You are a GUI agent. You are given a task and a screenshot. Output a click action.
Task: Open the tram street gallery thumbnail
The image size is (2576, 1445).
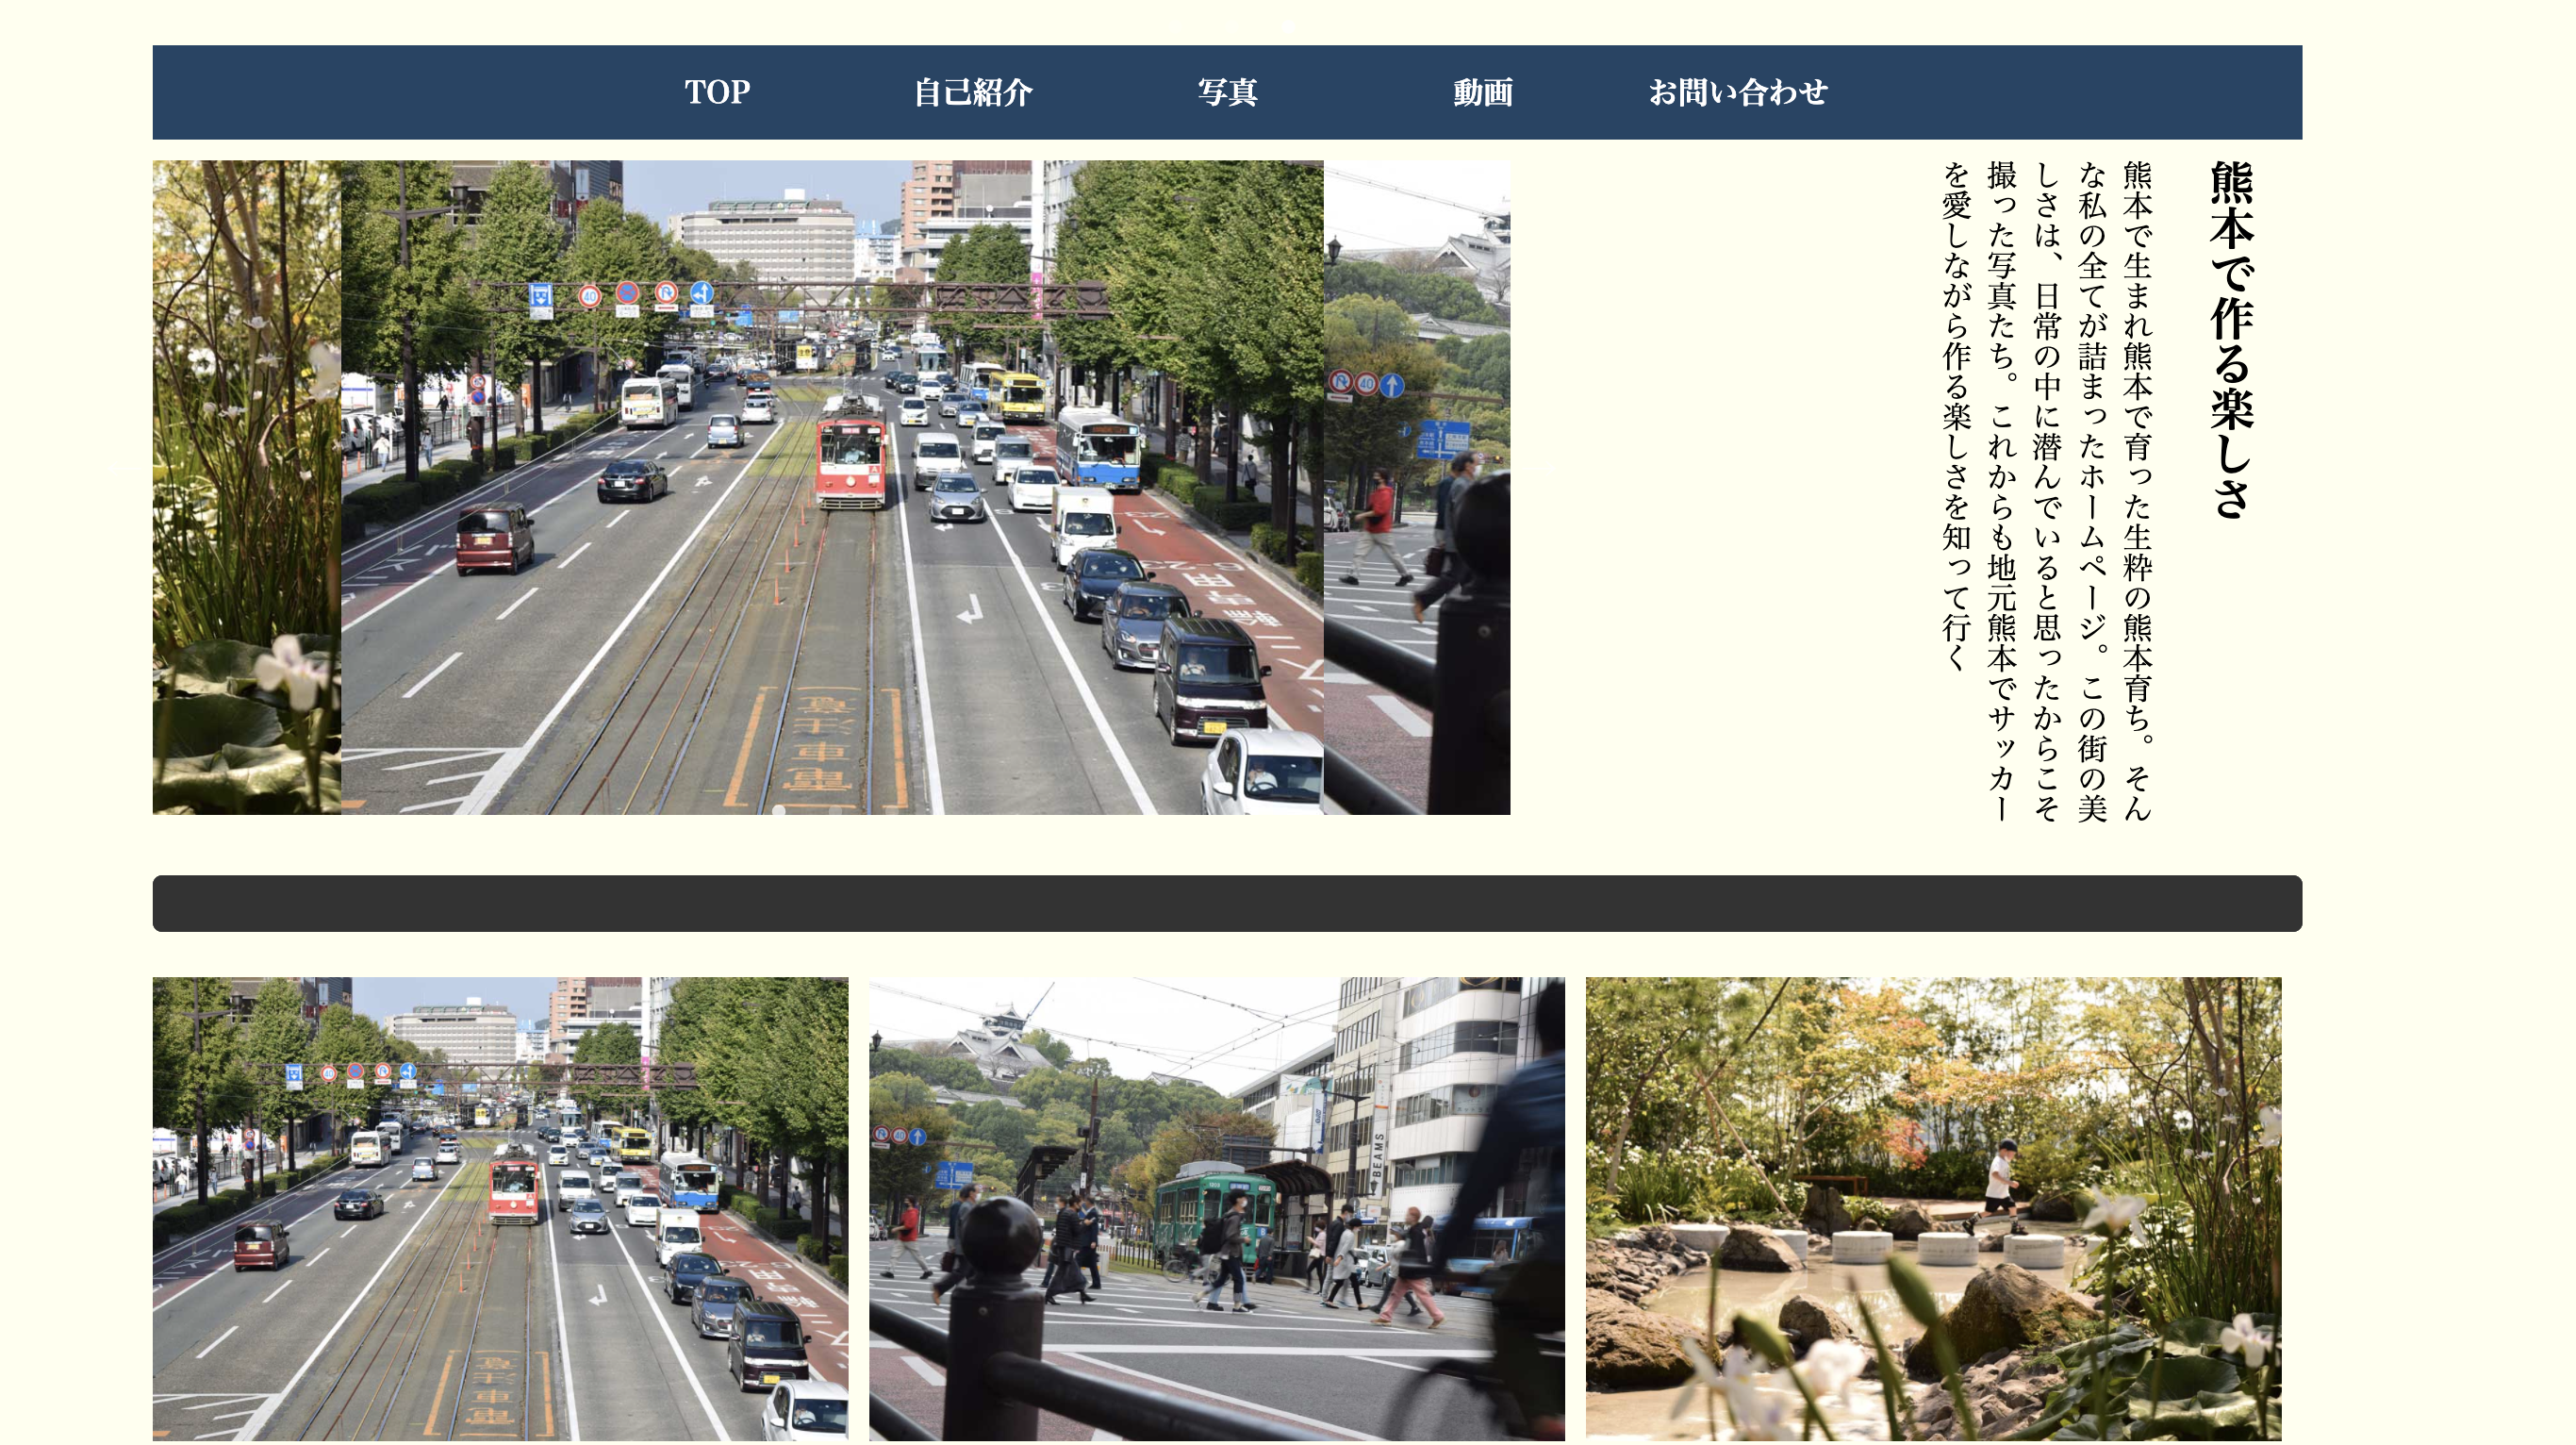tap(500, 1208)
